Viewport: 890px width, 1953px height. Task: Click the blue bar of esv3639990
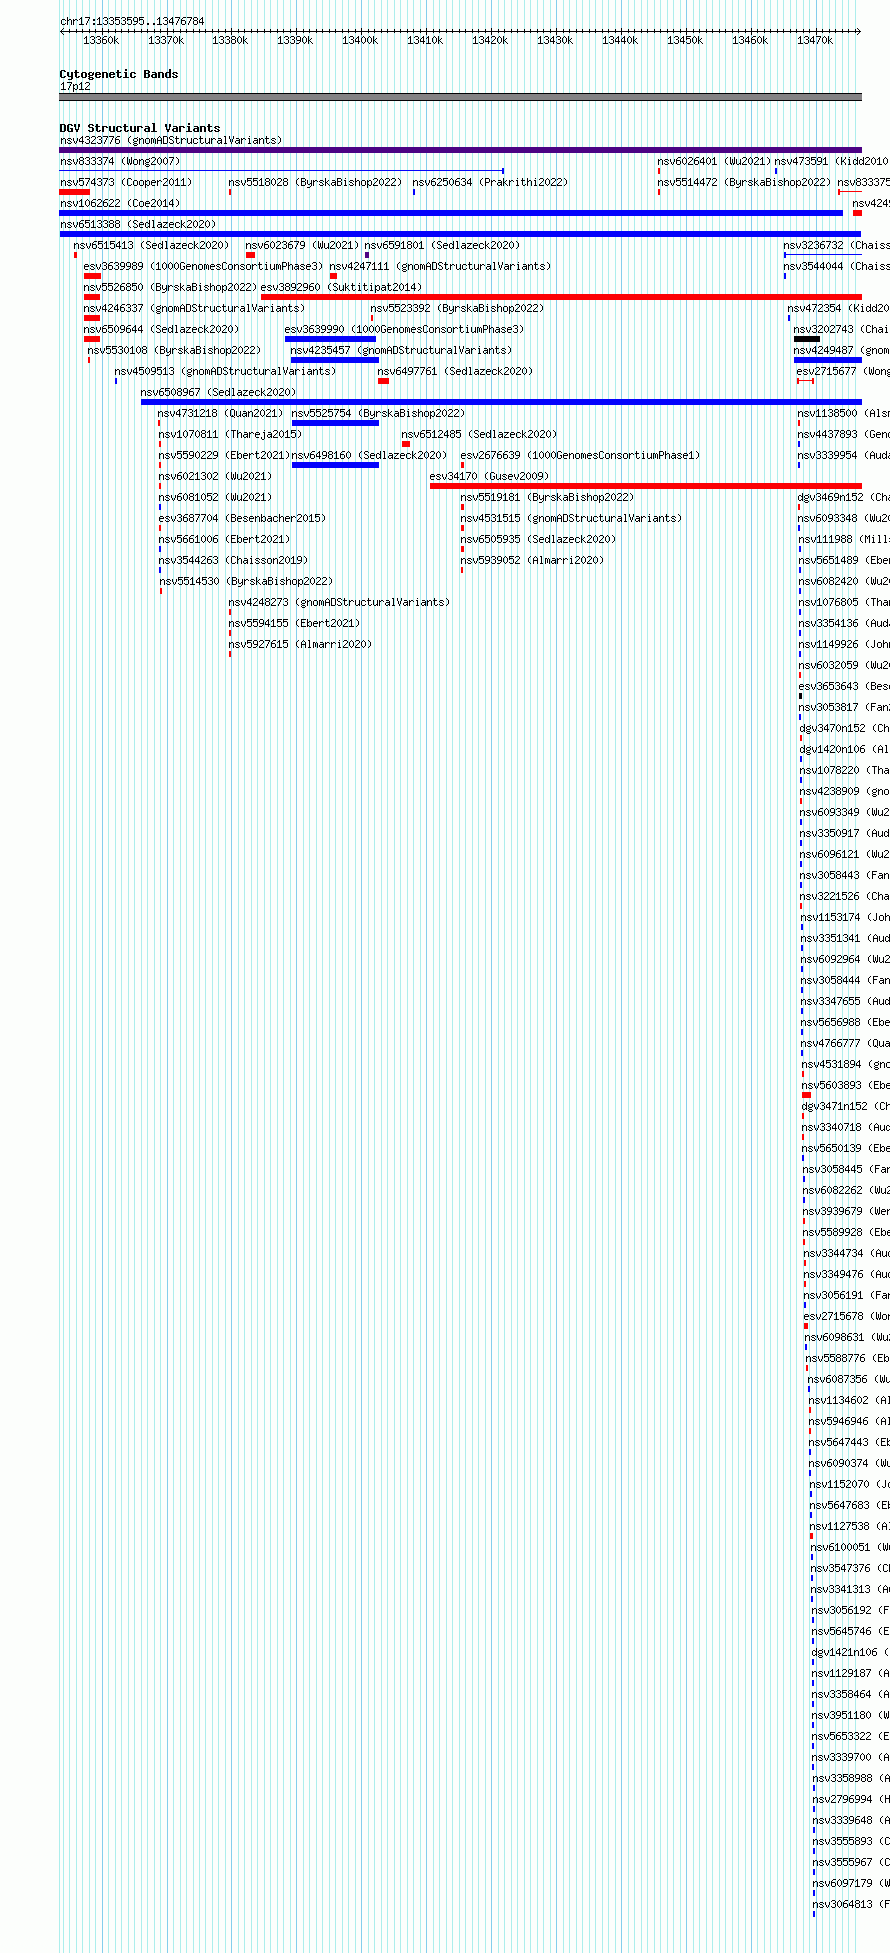click(x=331, y=339)
